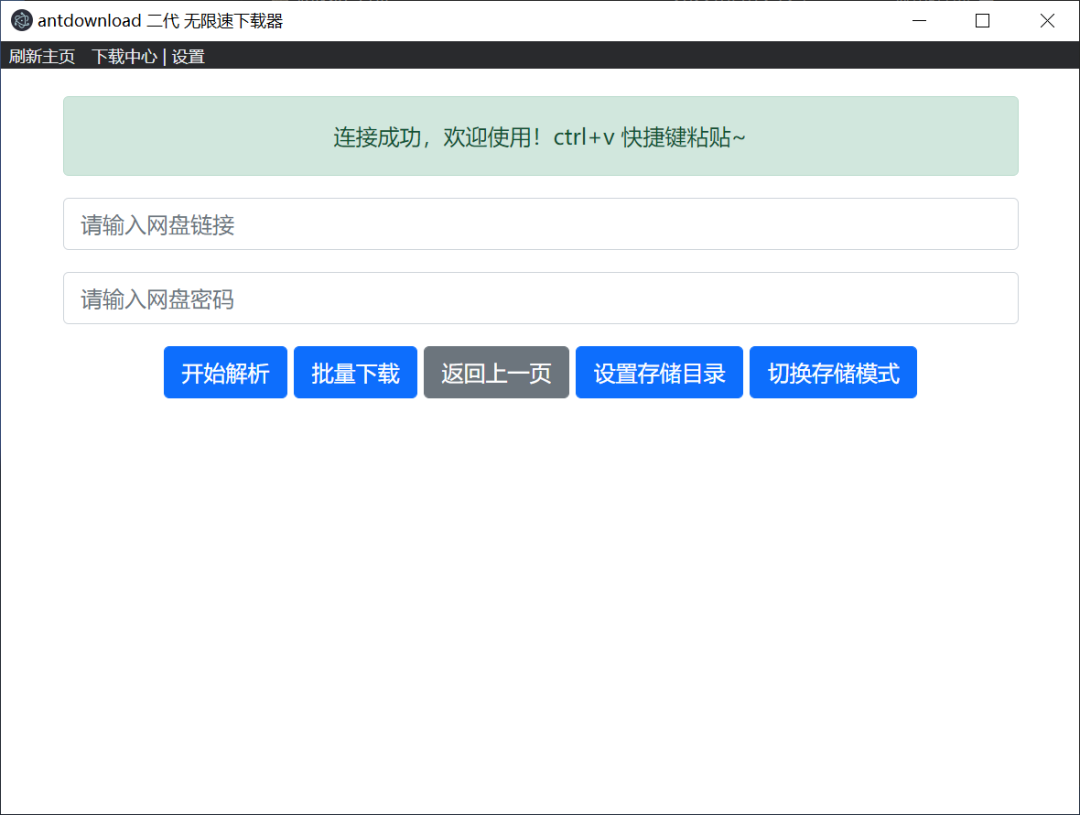Go back with 返回上一页 button

(x=496, y=373)
